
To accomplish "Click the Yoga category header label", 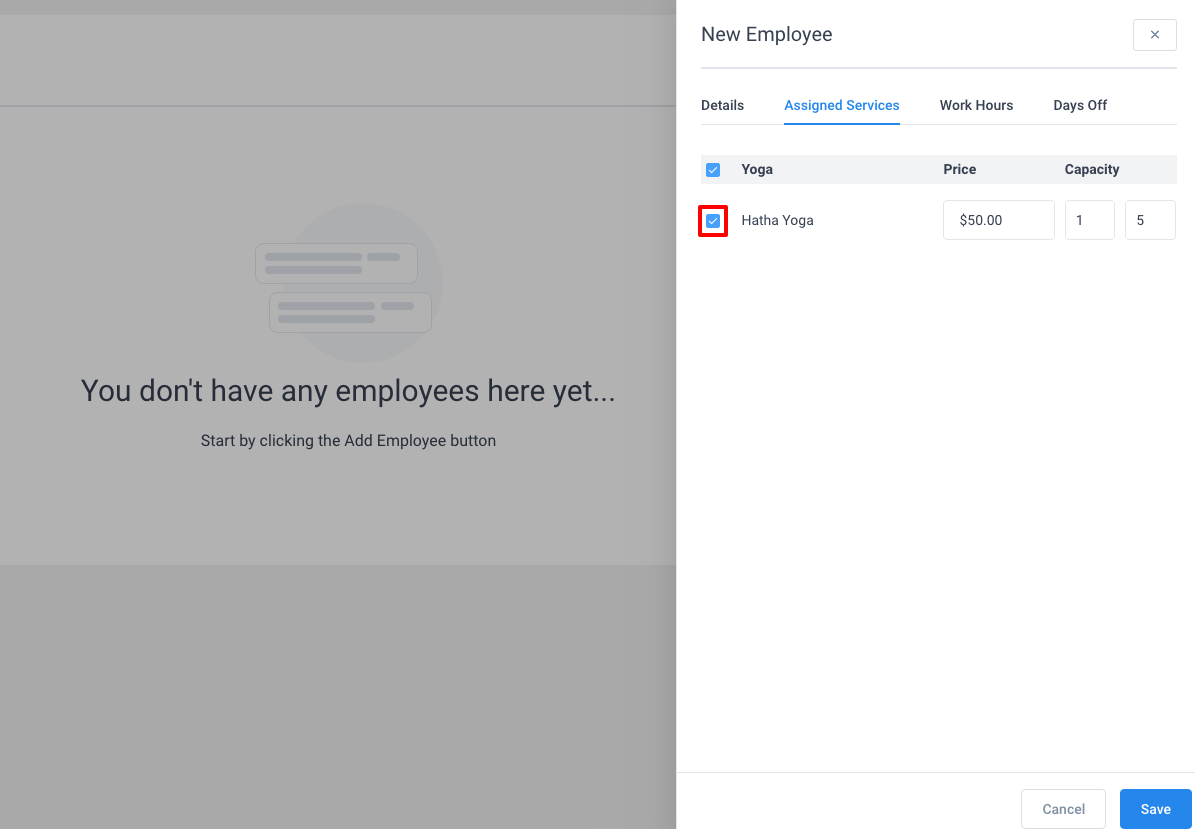I will coord(757,169).
